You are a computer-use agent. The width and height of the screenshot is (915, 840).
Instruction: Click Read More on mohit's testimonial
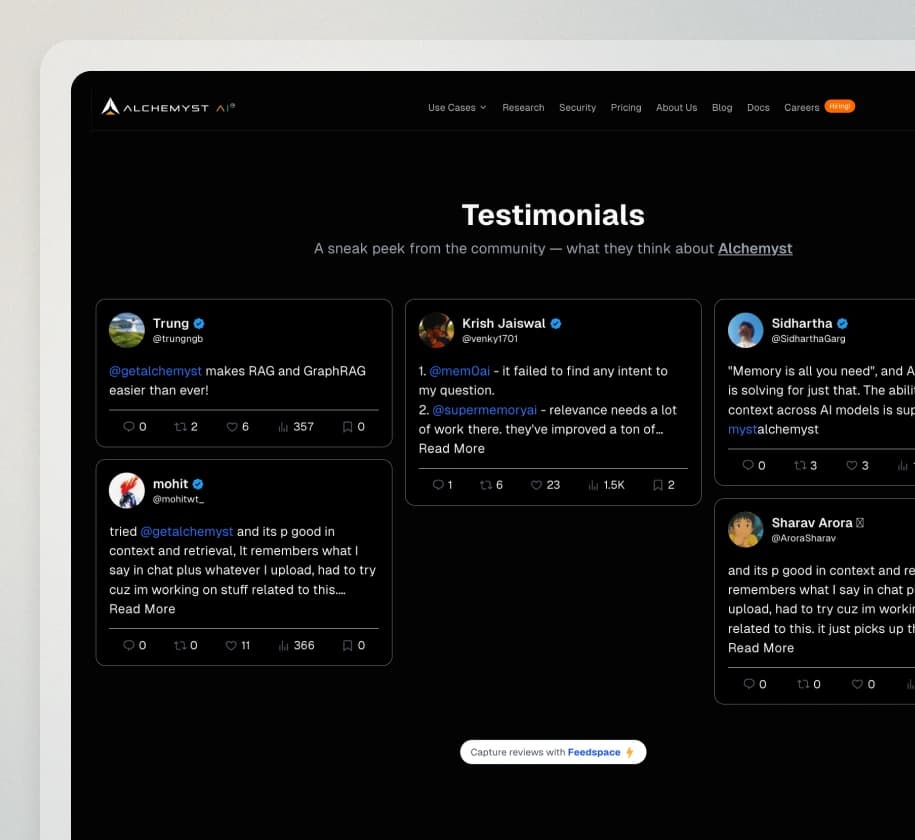tap(142, 608)
